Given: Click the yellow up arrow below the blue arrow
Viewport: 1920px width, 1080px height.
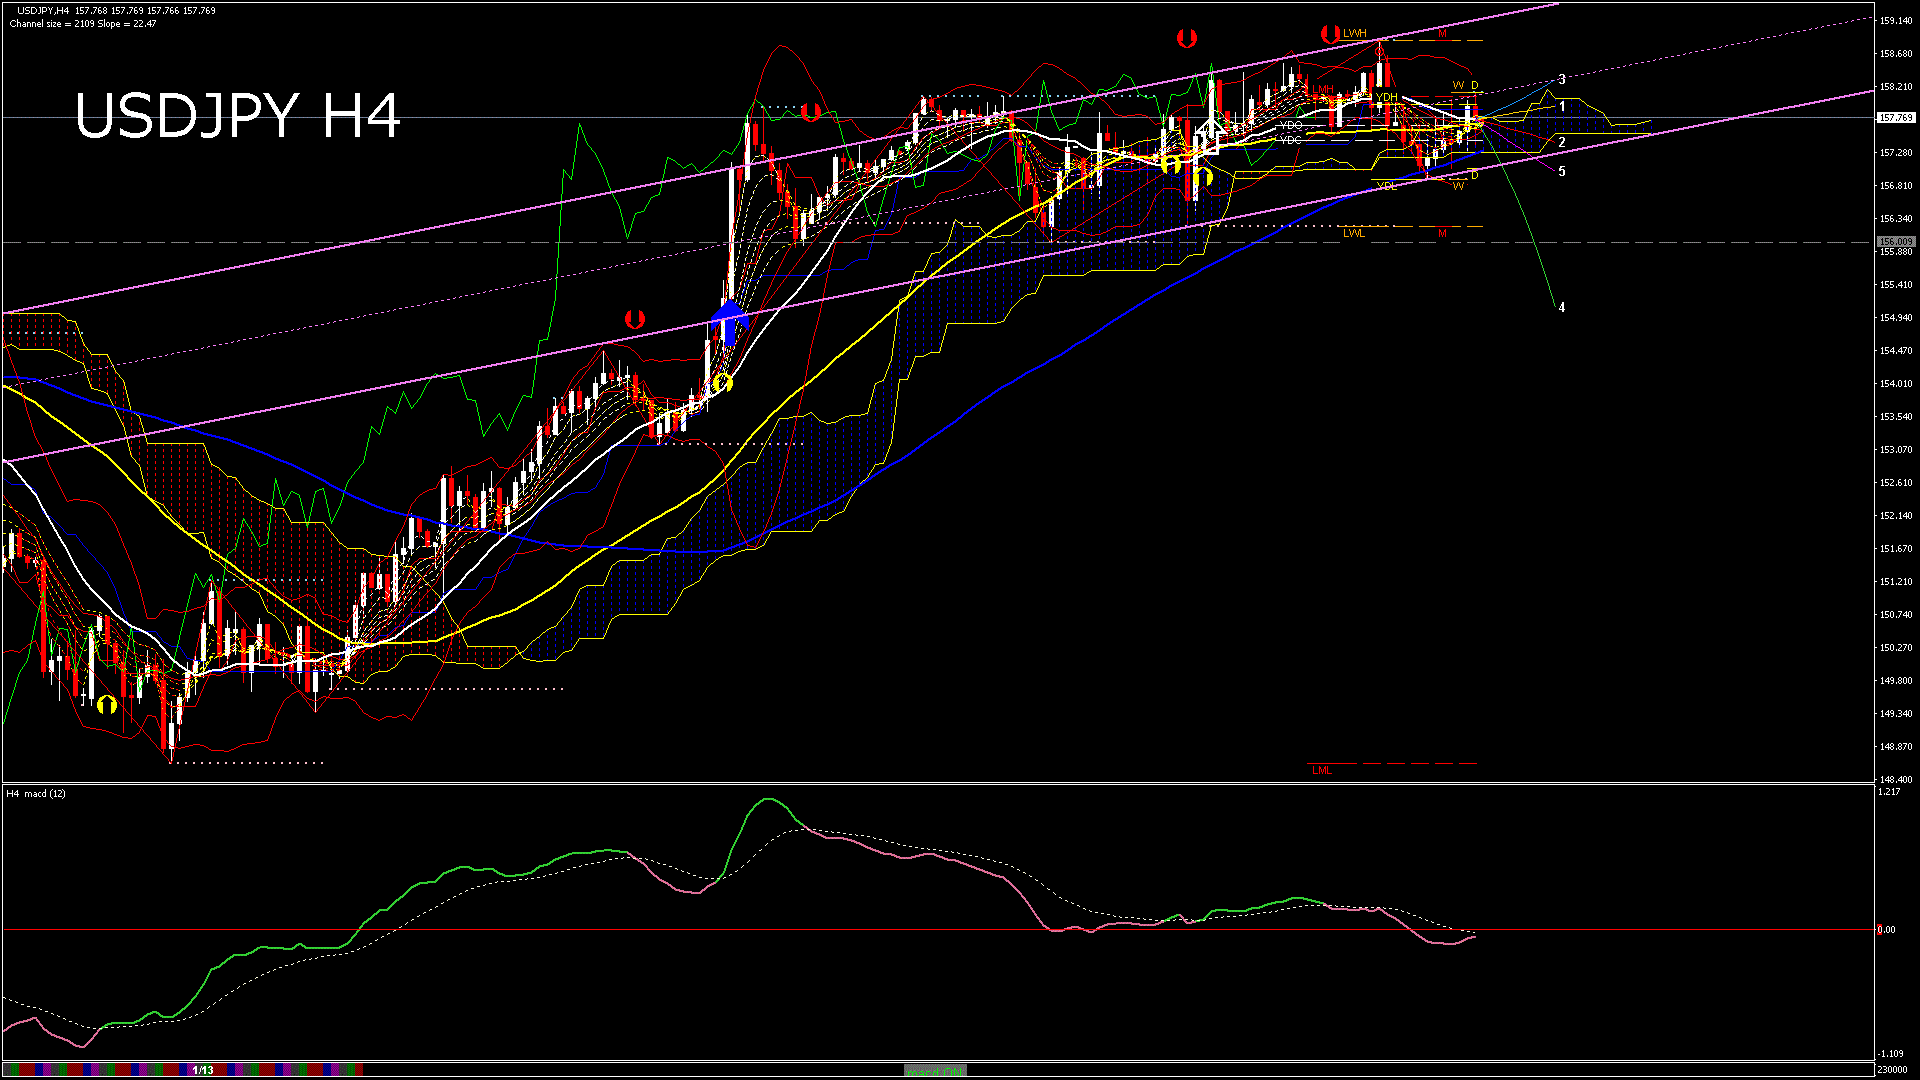Looking at the screenshot, I should coord(722,383).
